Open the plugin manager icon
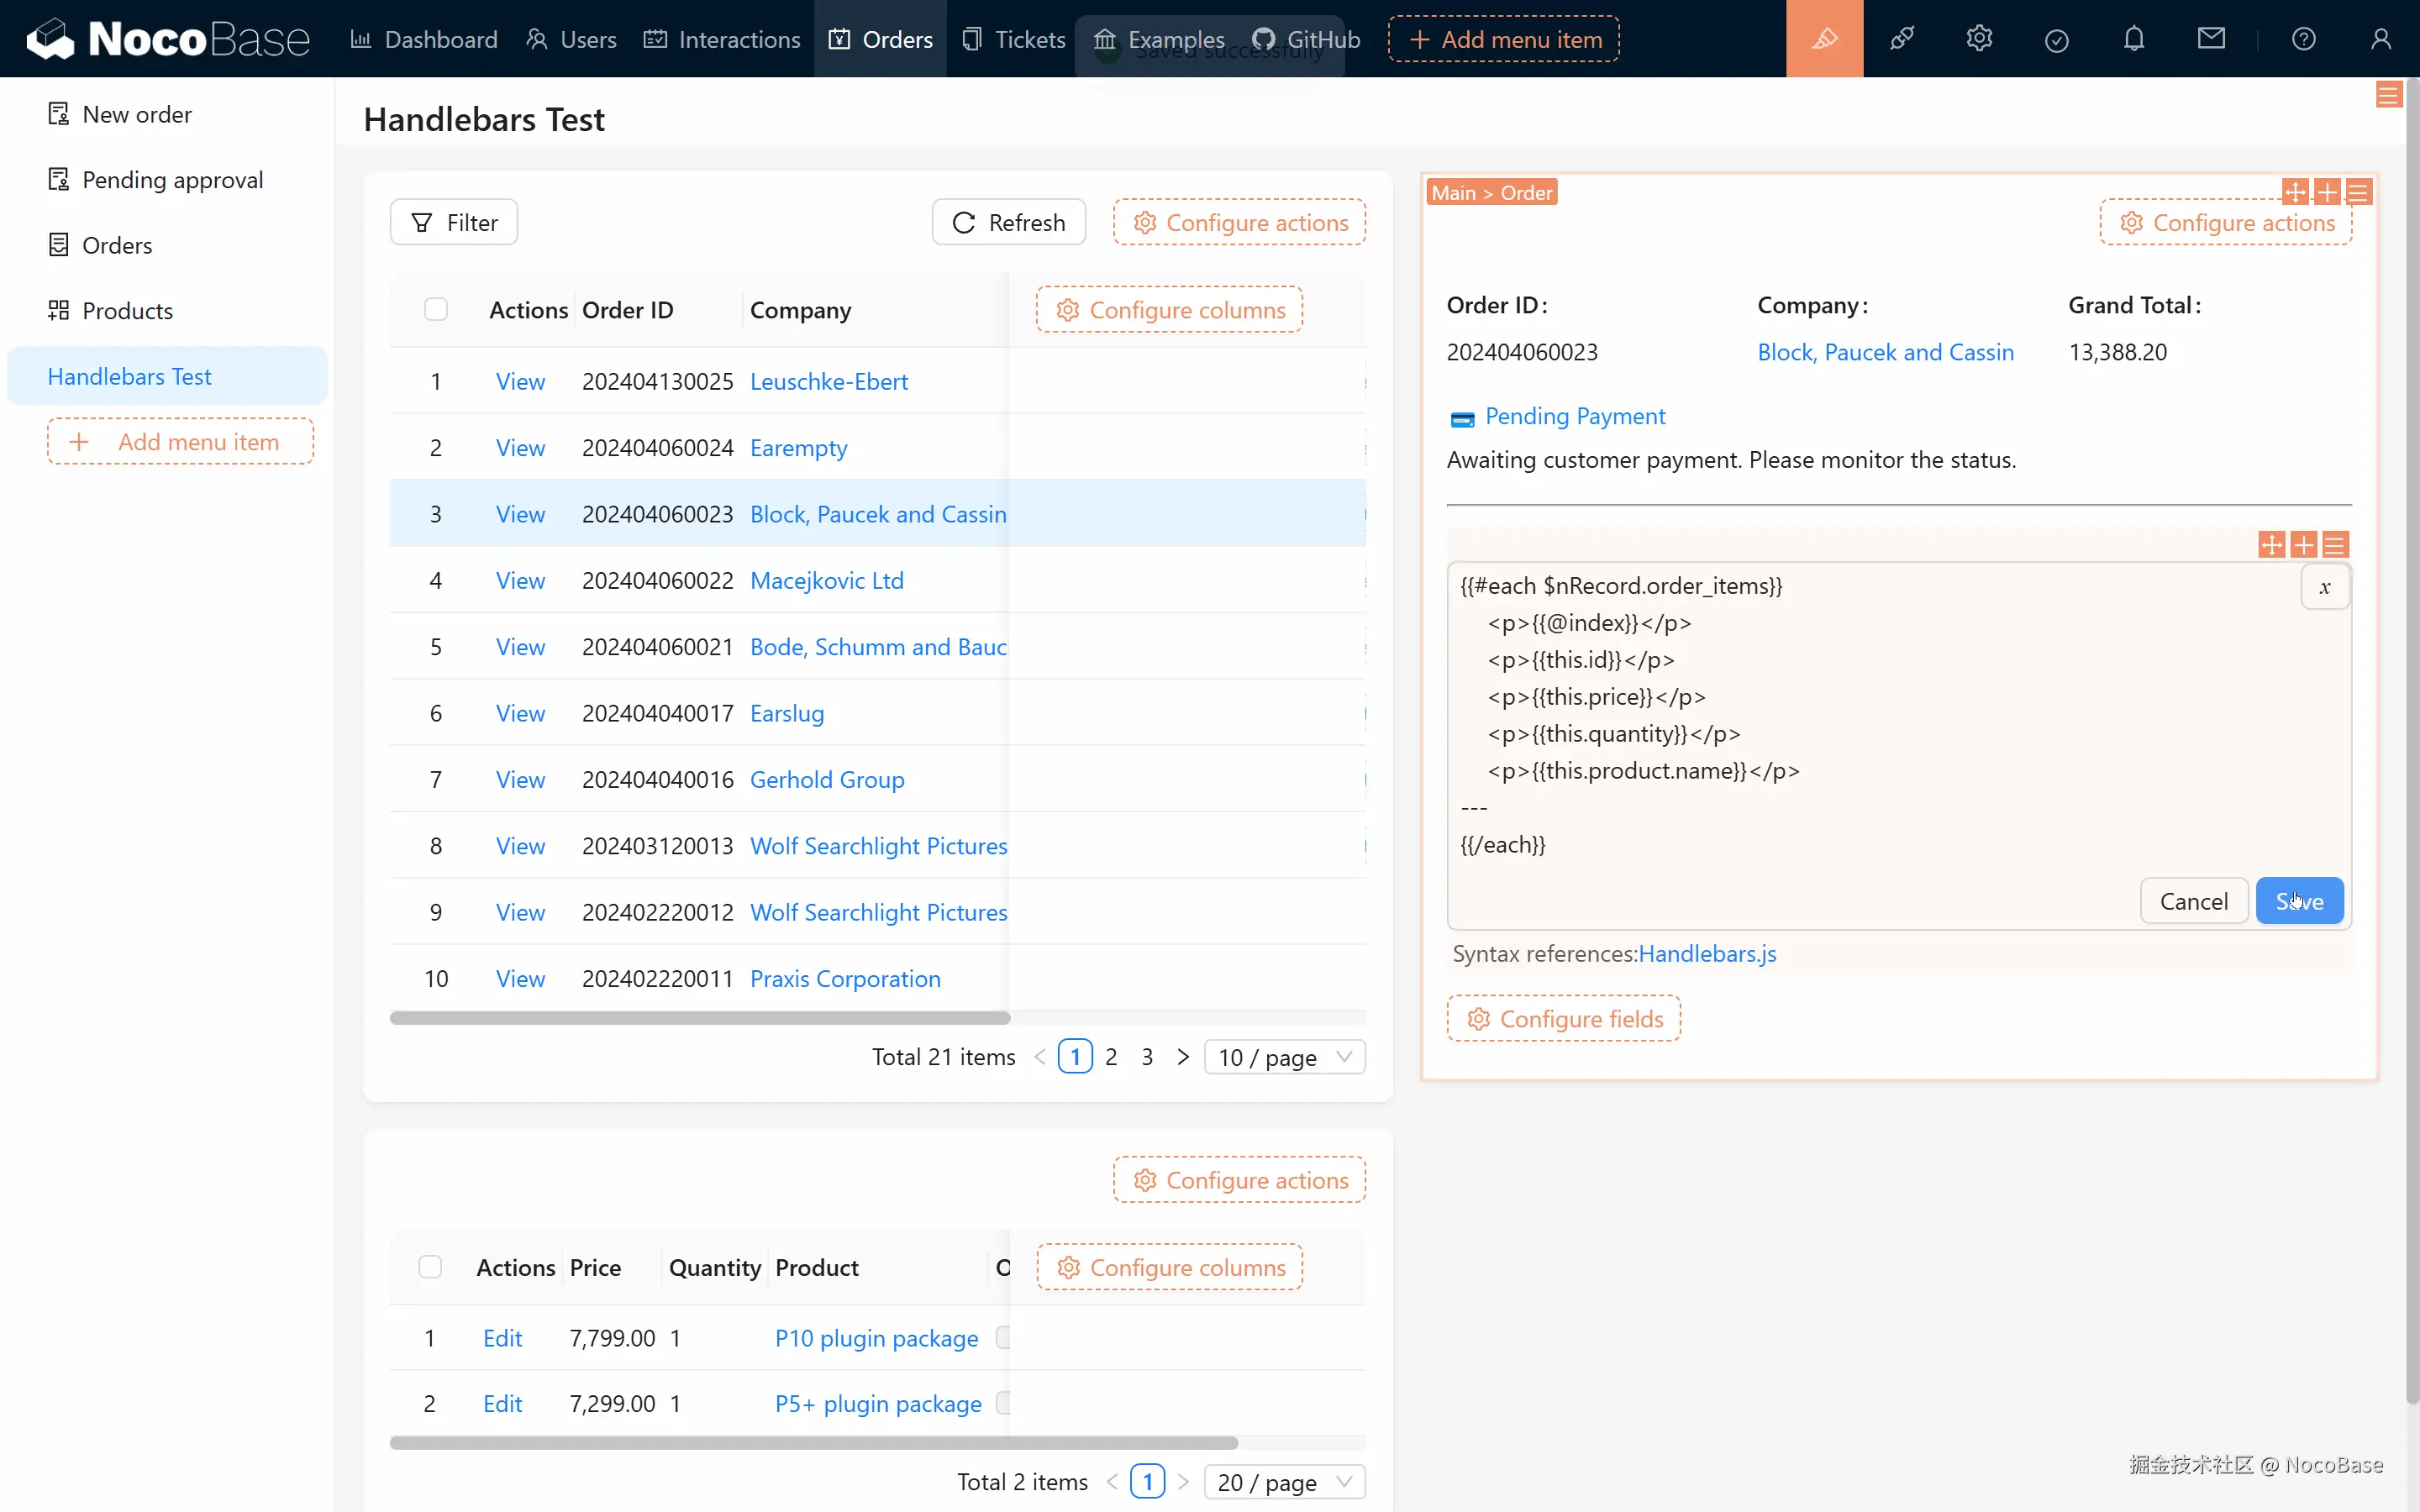 pyautogui.click(x=1901, y=39)
